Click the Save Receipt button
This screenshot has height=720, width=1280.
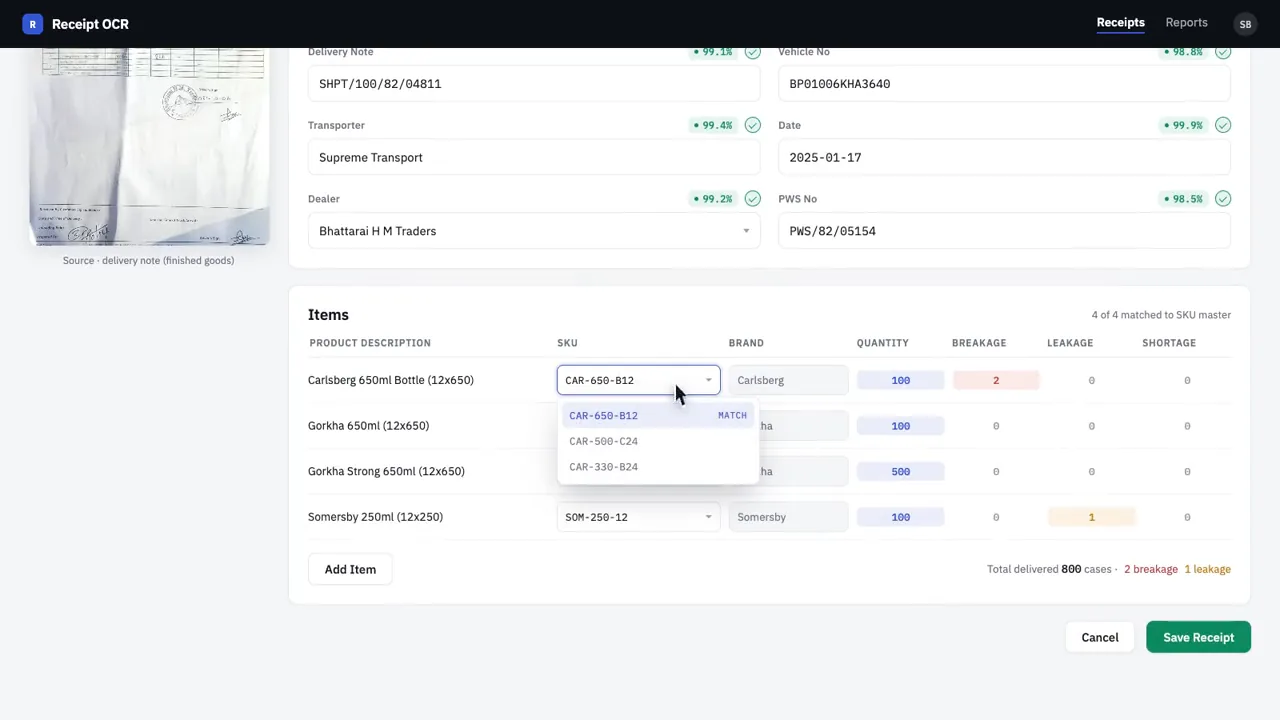click(1198, 637)
